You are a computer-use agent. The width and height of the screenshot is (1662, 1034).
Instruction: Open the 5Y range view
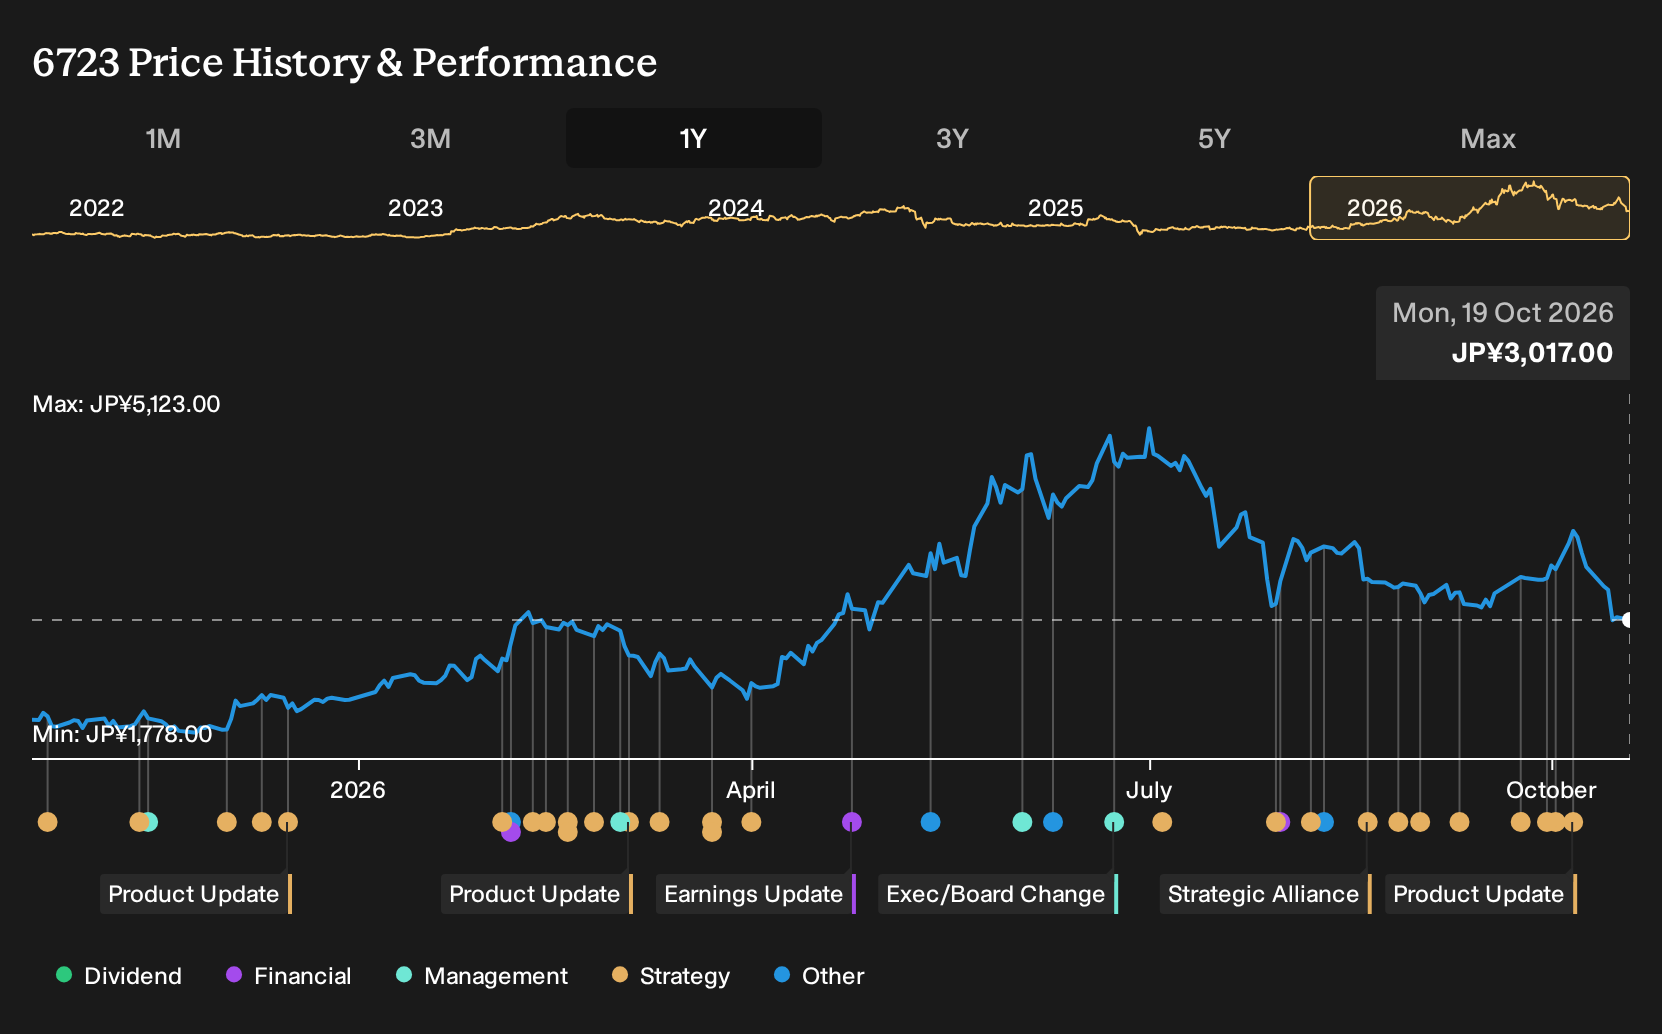pyautogui.click(x=1214, y=138)
